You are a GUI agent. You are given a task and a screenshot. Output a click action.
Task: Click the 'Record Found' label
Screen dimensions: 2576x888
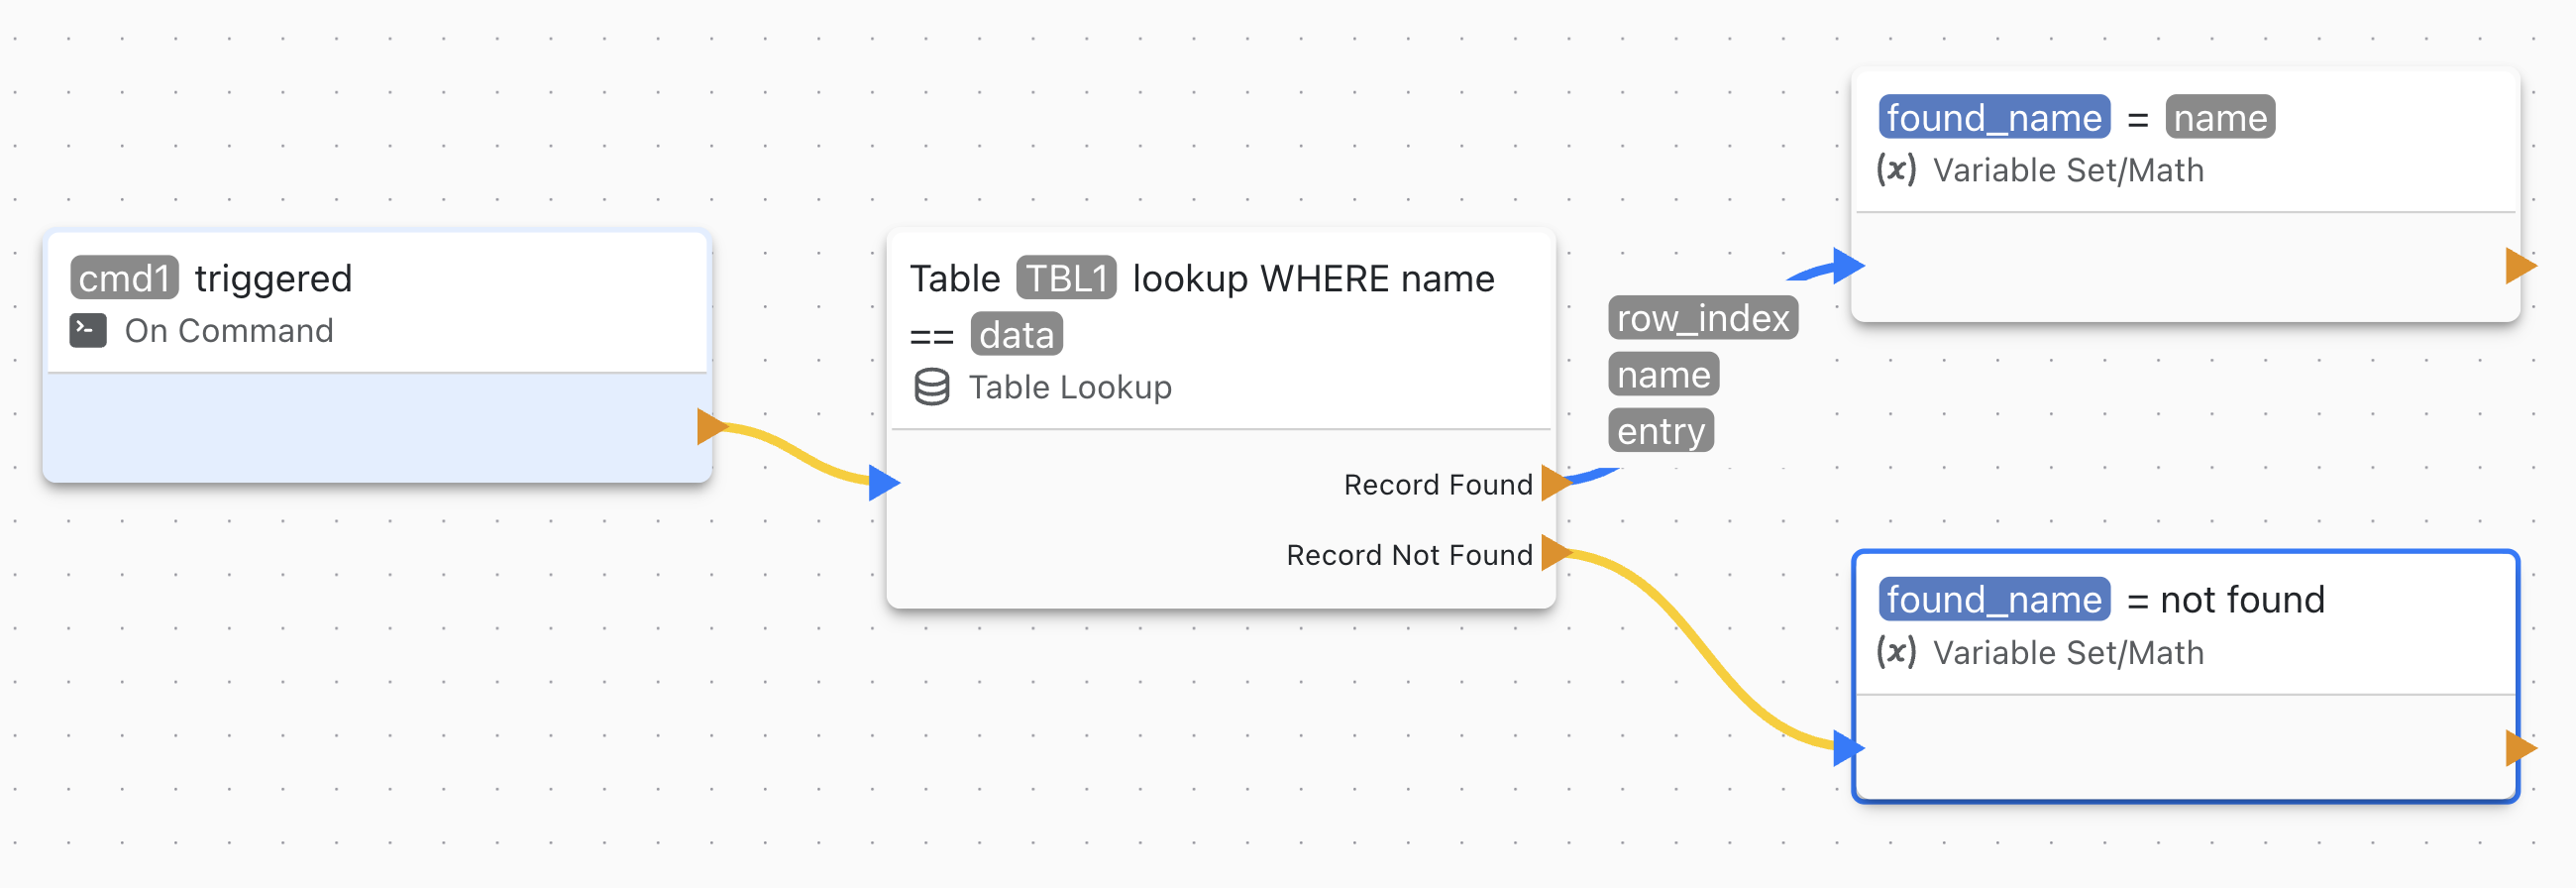click(x=1438, y=485)
